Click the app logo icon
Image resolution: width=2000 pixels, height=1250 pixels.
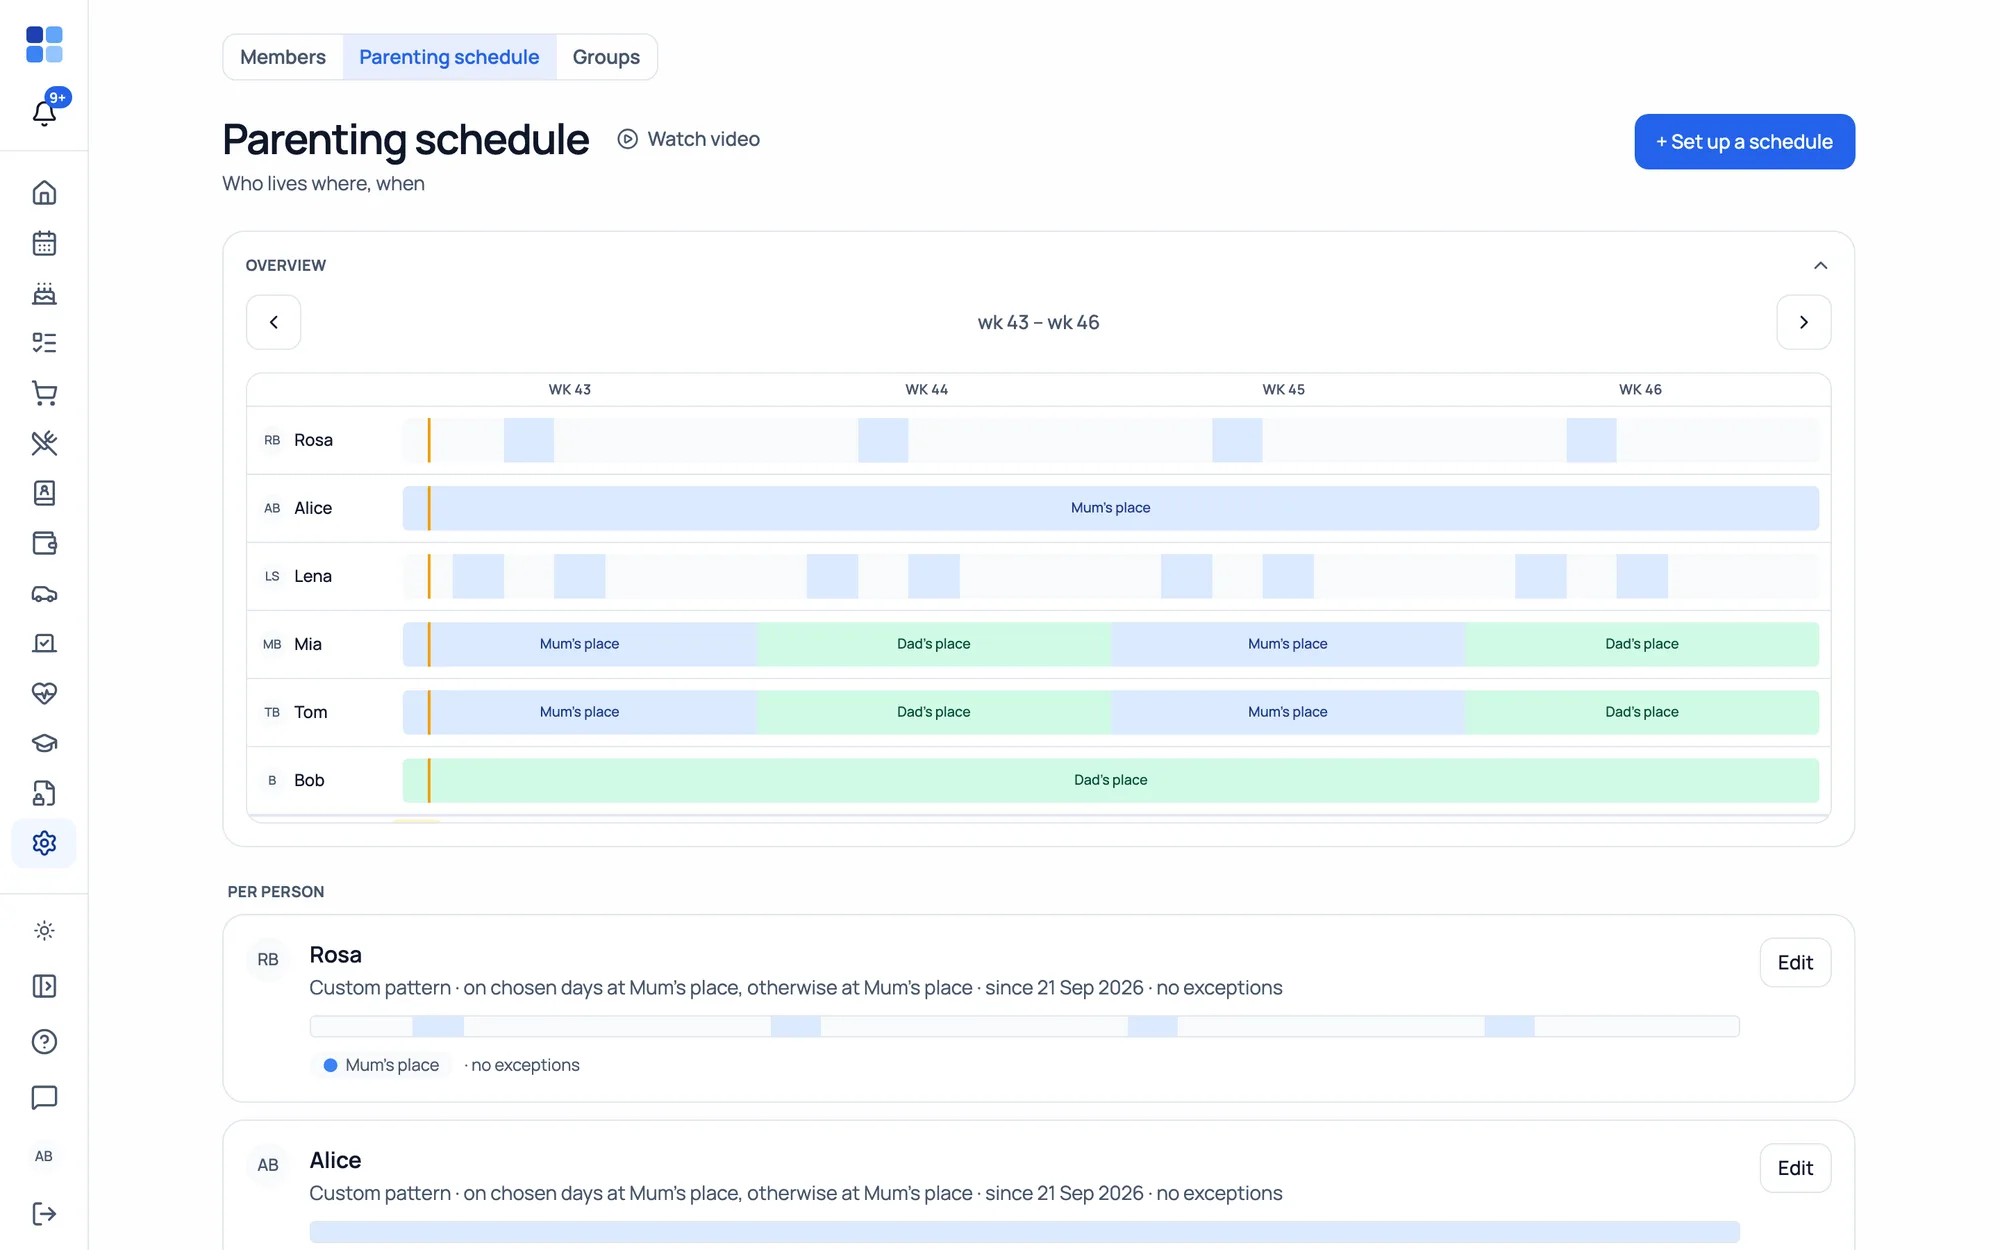coord(44,45)
